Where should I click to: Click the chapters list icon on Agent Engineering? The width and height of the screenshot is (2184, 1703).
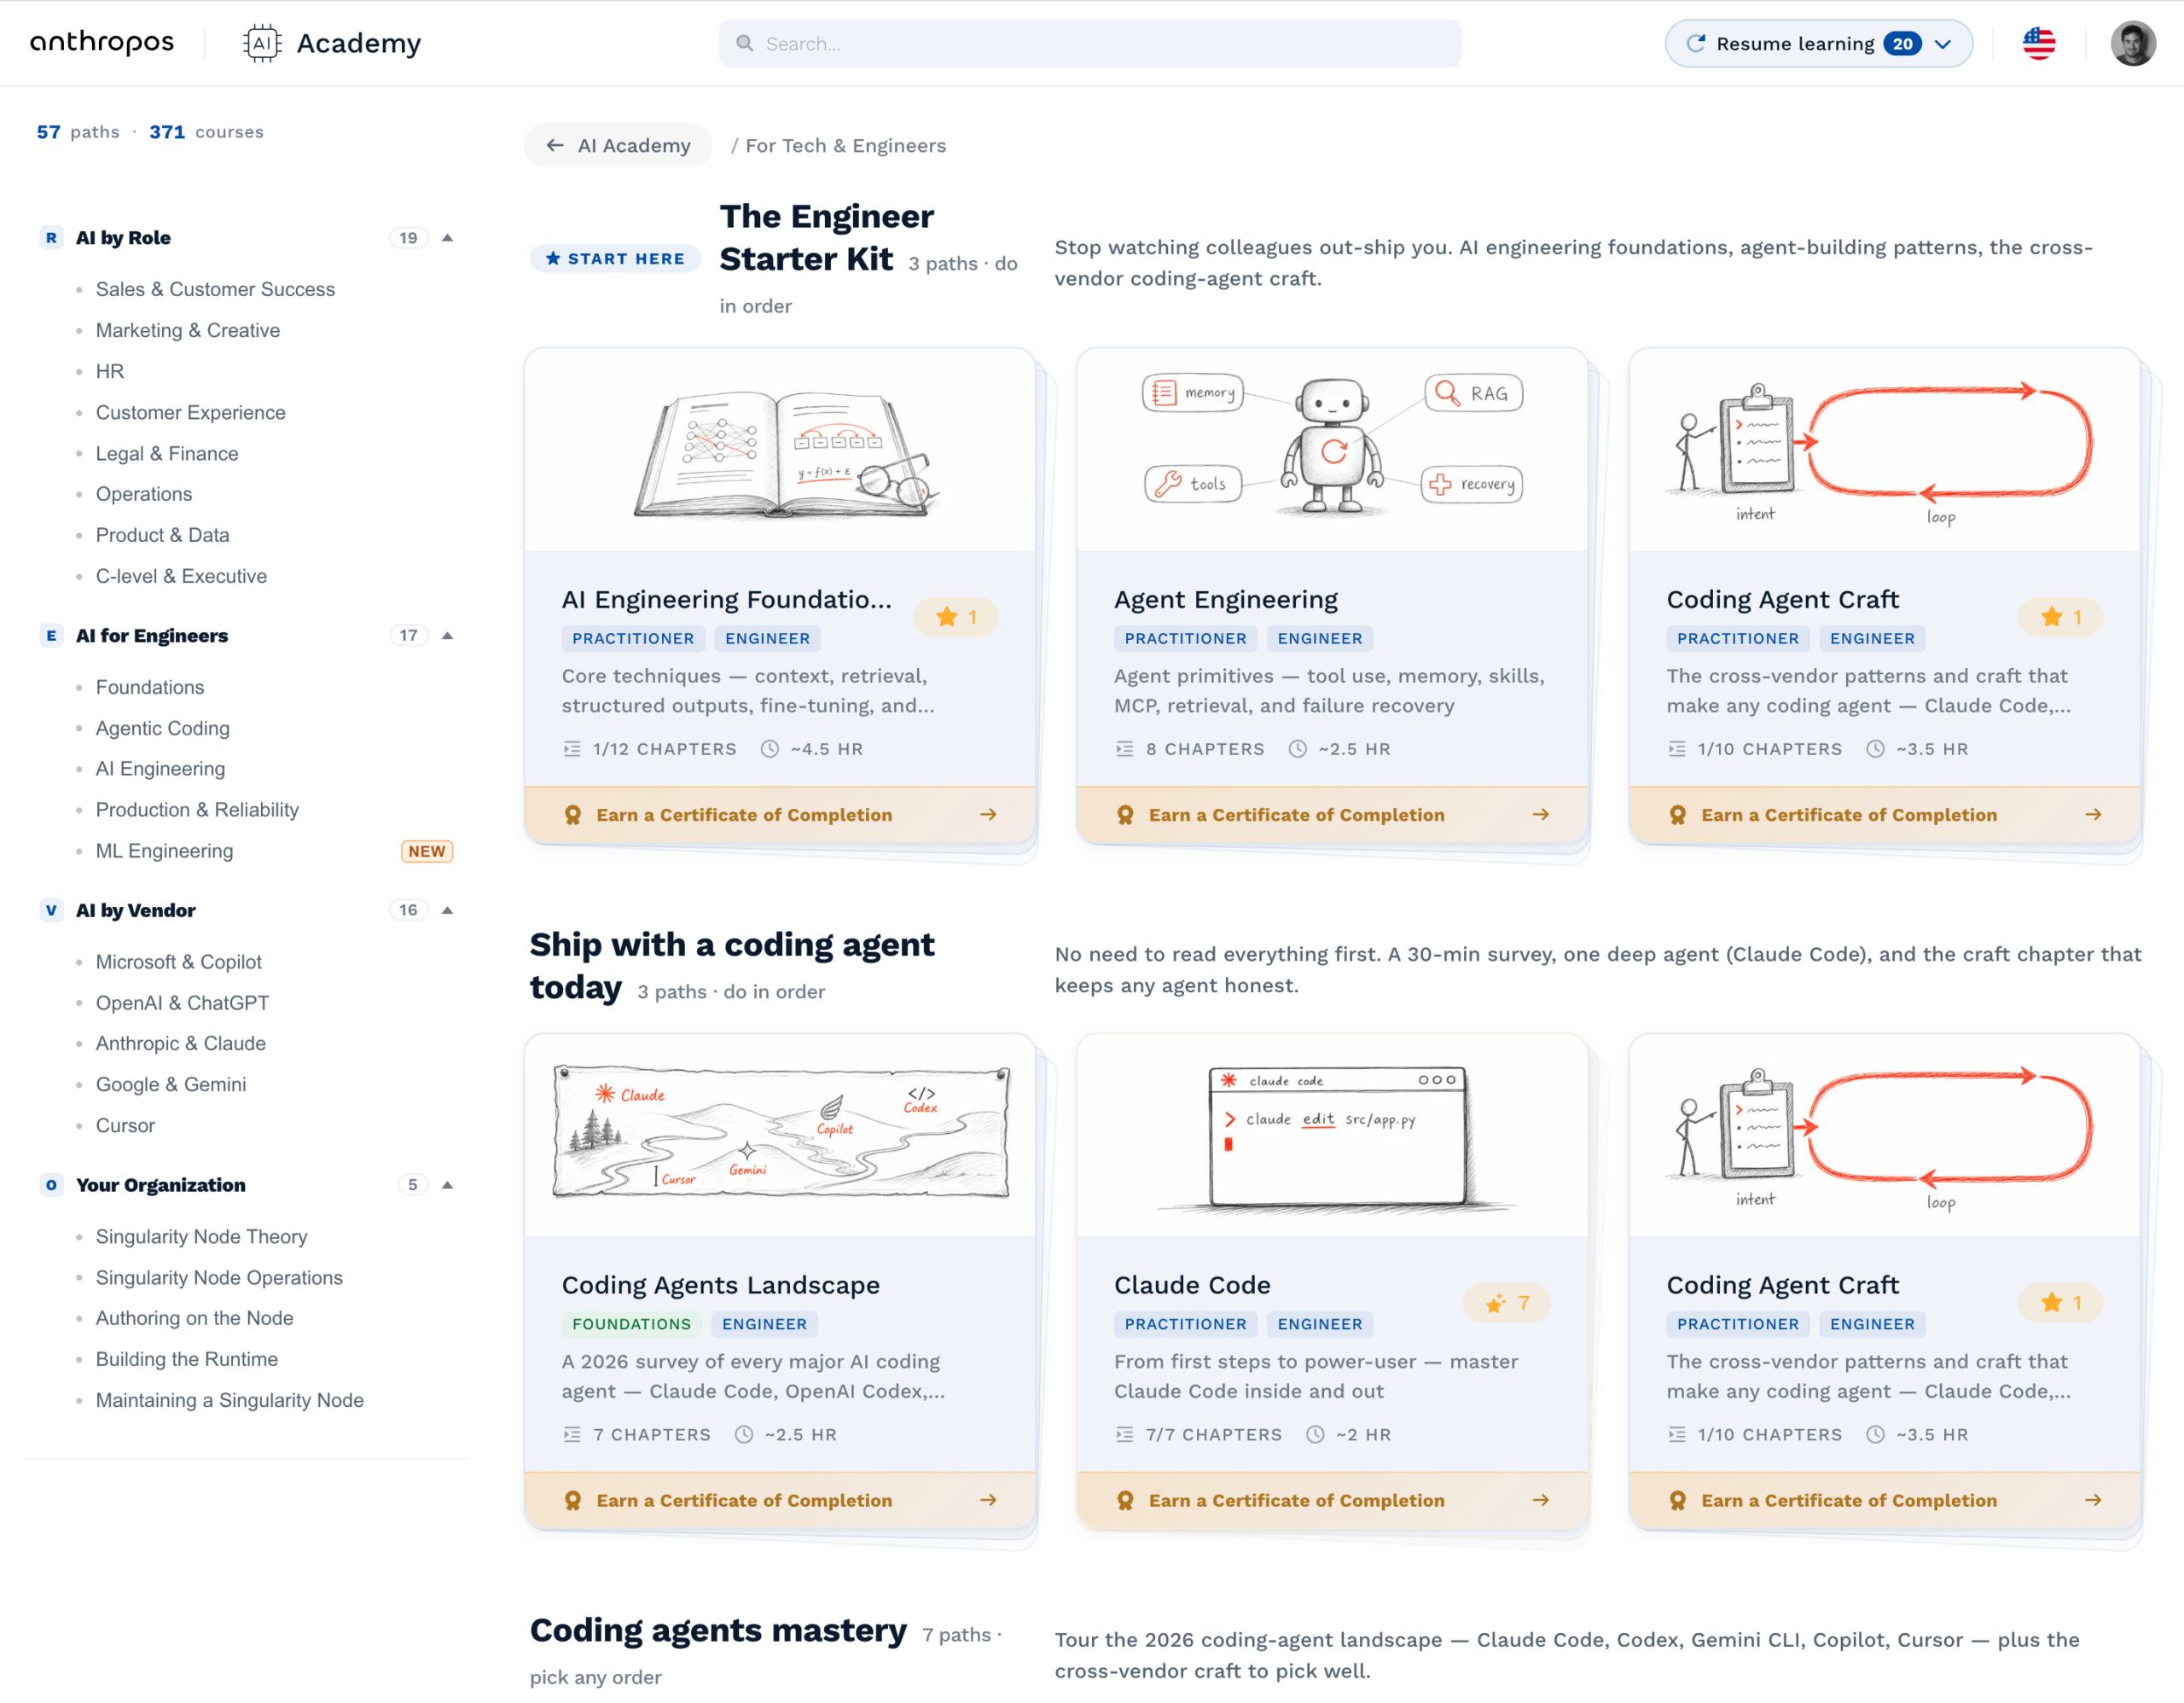point(1125,749)
